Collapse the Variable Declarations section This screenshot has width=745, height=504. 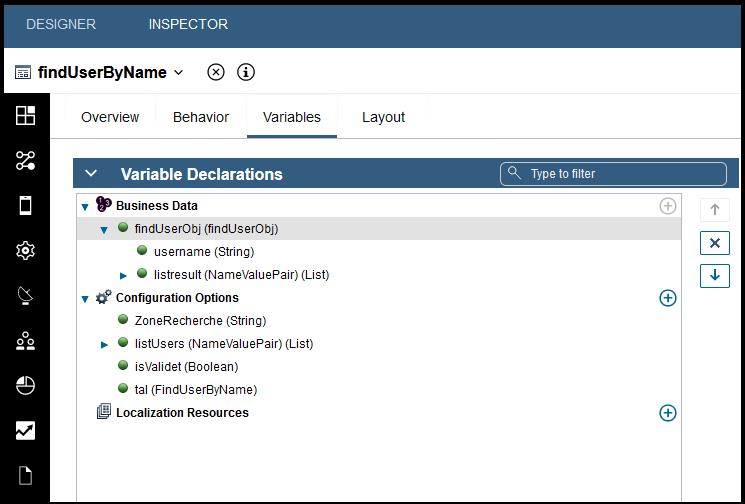[91, 174]
